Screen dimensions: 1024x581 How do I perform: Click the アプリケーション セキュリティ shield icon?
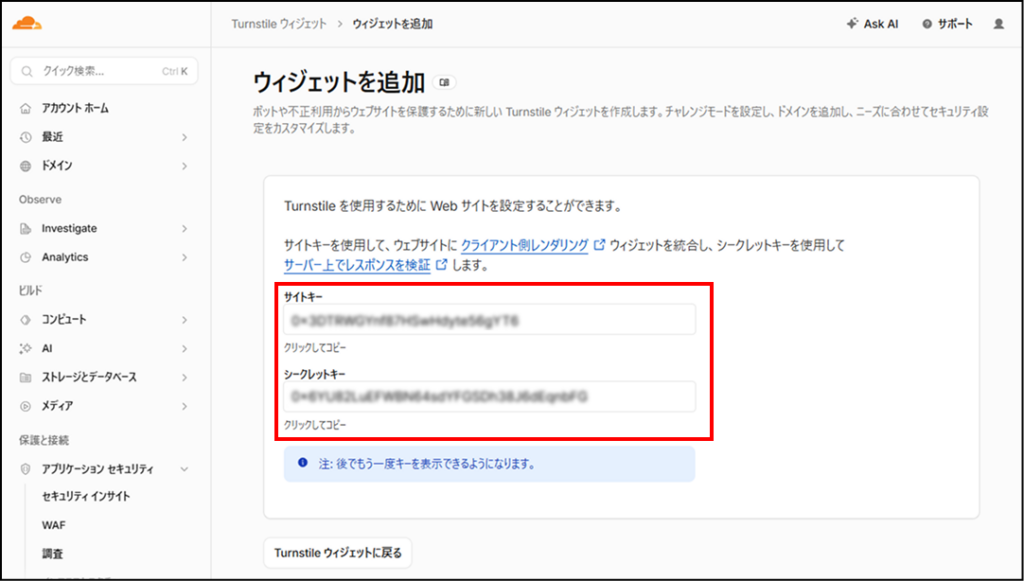[25, 469]
